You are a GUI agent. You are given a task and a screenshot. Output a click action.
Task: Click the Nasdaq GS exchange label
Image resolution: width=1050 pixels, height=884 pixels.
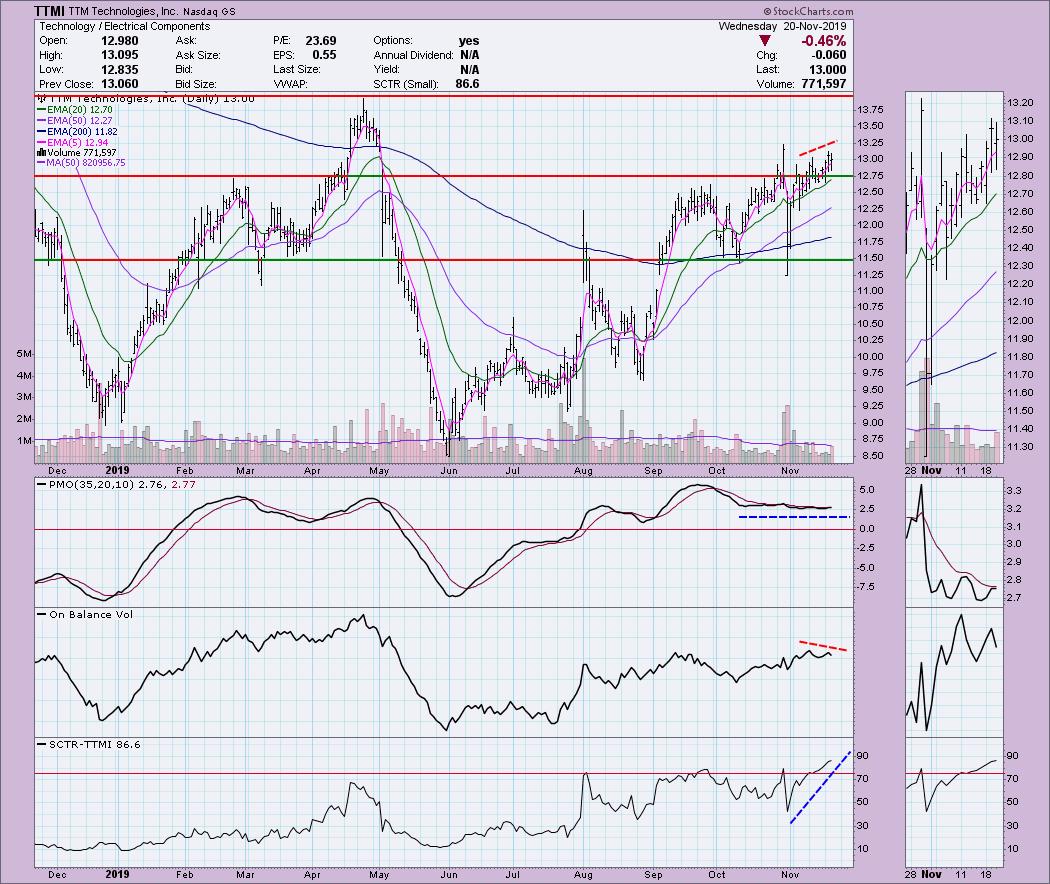tap(209, 11)
